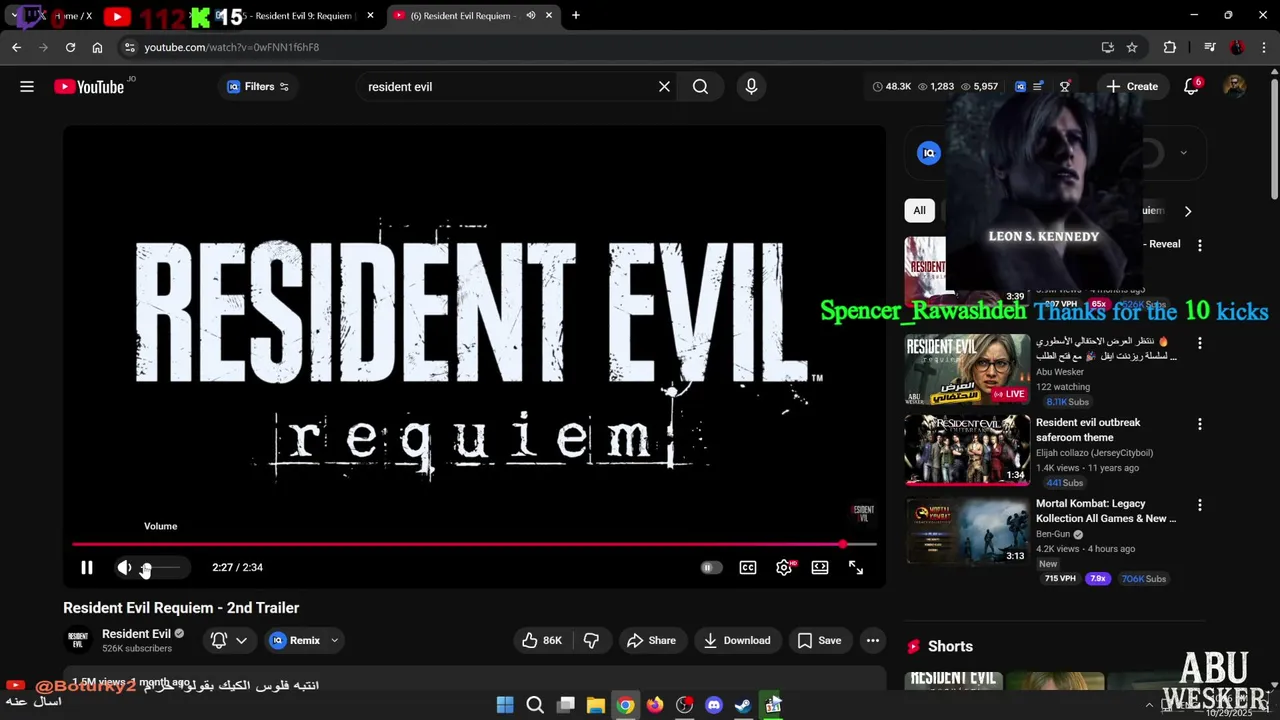Click the Share button
The width and height of the screenshot is (1280, 720).
click(651, 641)
